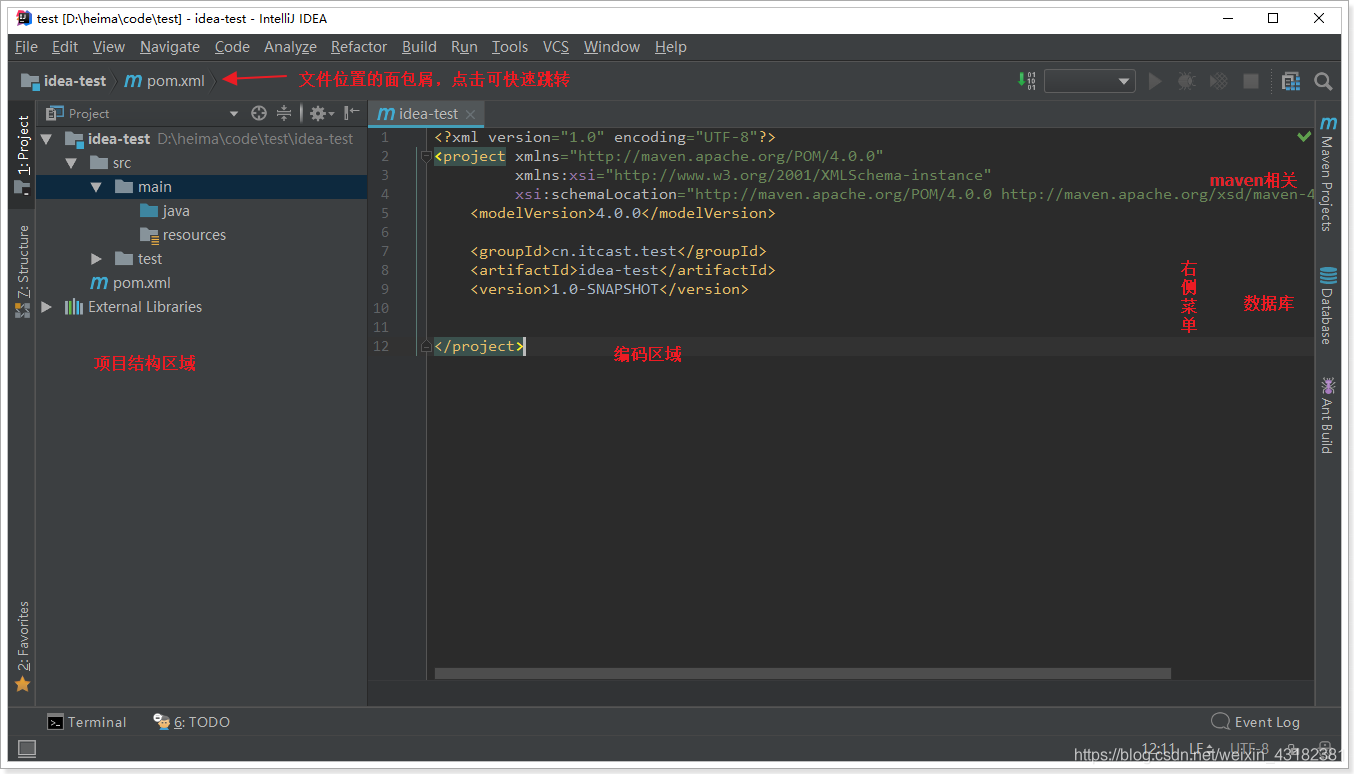The width and height of the screenshot is (1354, 774).
Task: Expand External Libraries node arrow
Action: tap(46, 307)
